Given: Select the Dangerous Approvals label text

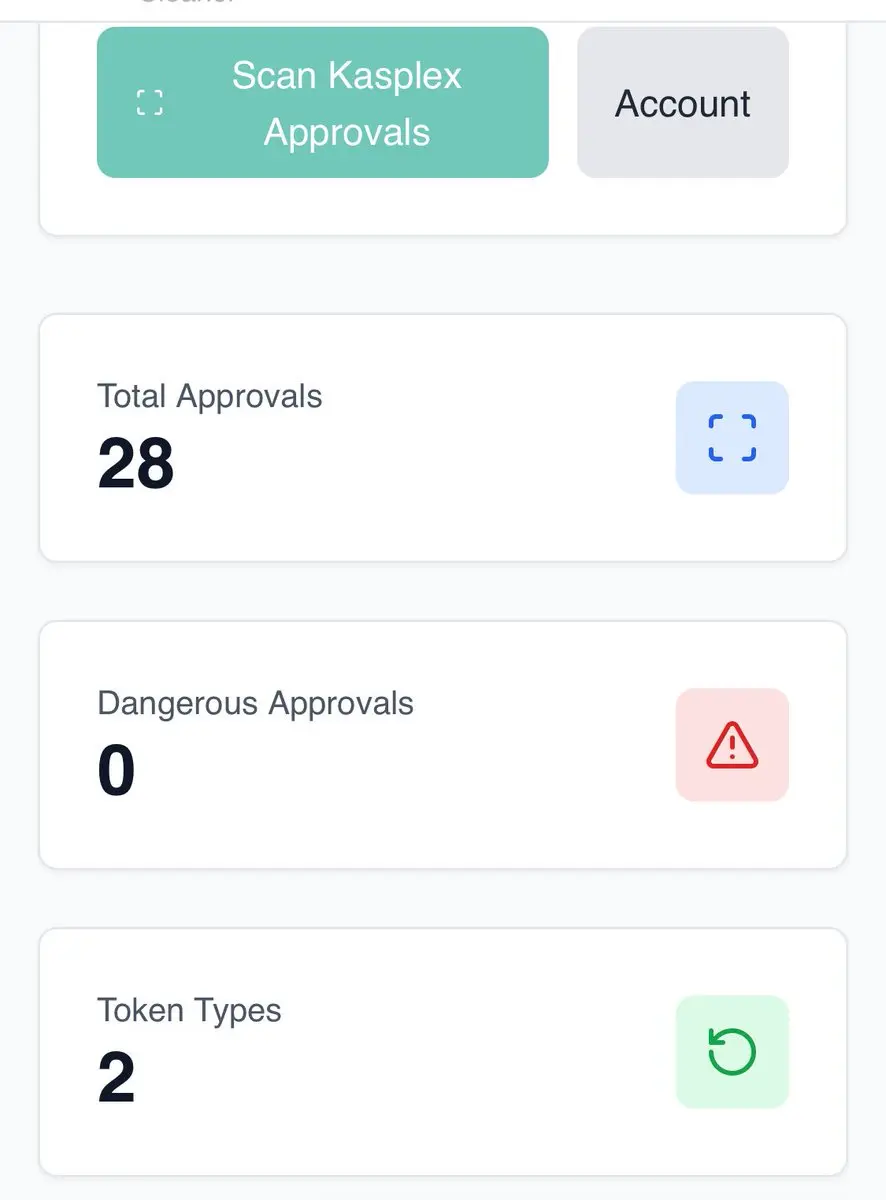Looking at the screenshot, I should (255, 703).
